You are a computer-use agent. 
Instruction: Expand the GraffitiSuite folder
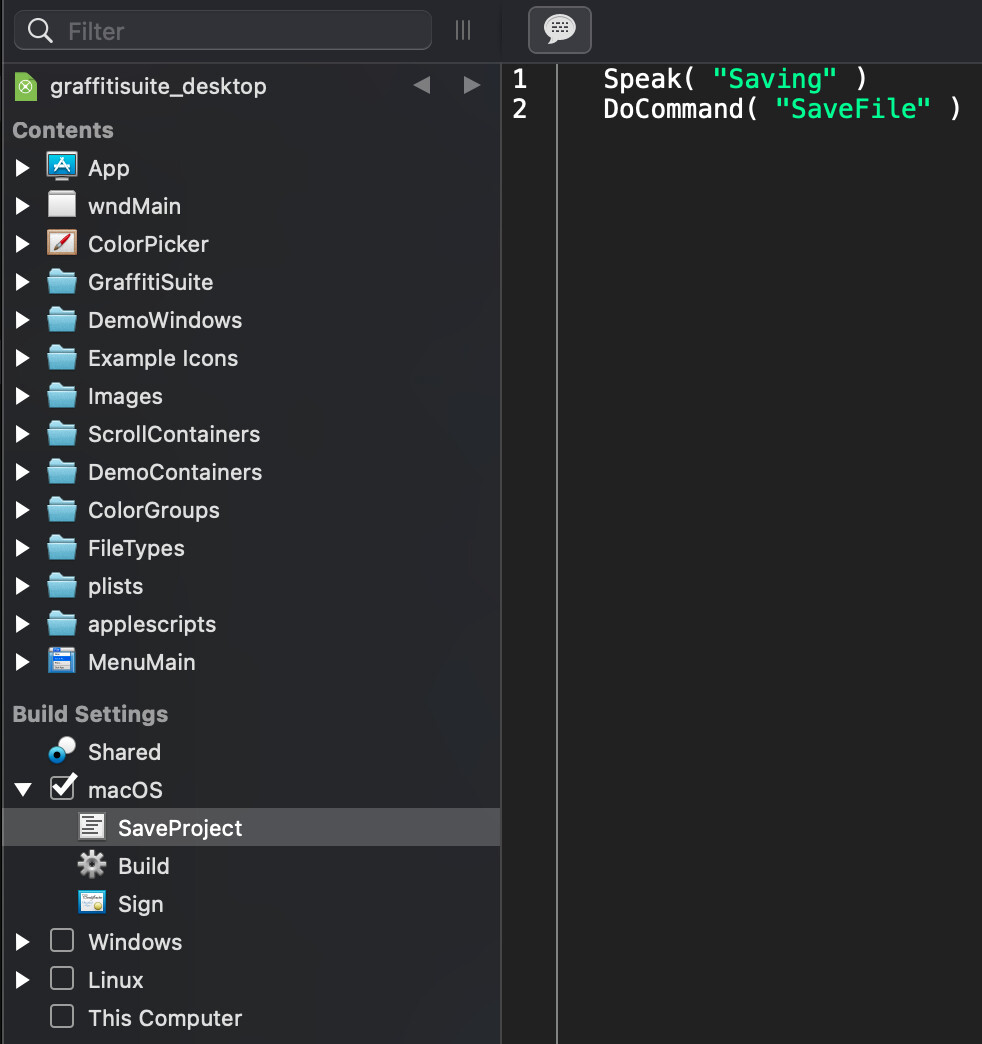[23, 282]
